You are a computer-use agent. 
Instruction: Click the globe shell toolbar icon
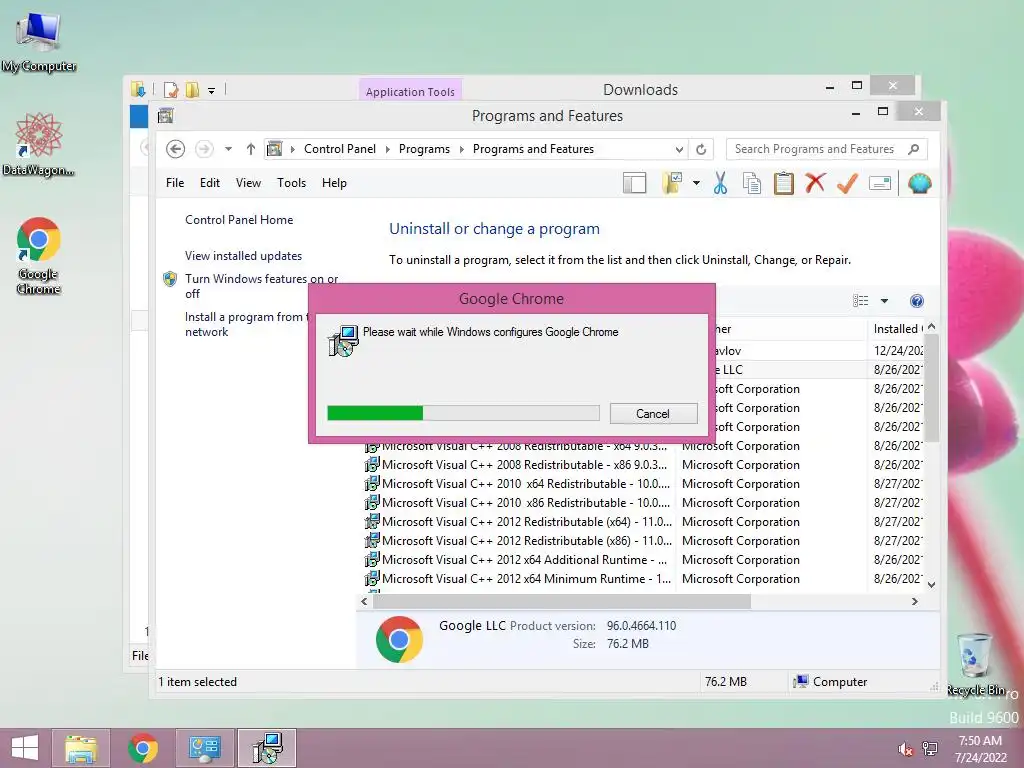[920, 184]
